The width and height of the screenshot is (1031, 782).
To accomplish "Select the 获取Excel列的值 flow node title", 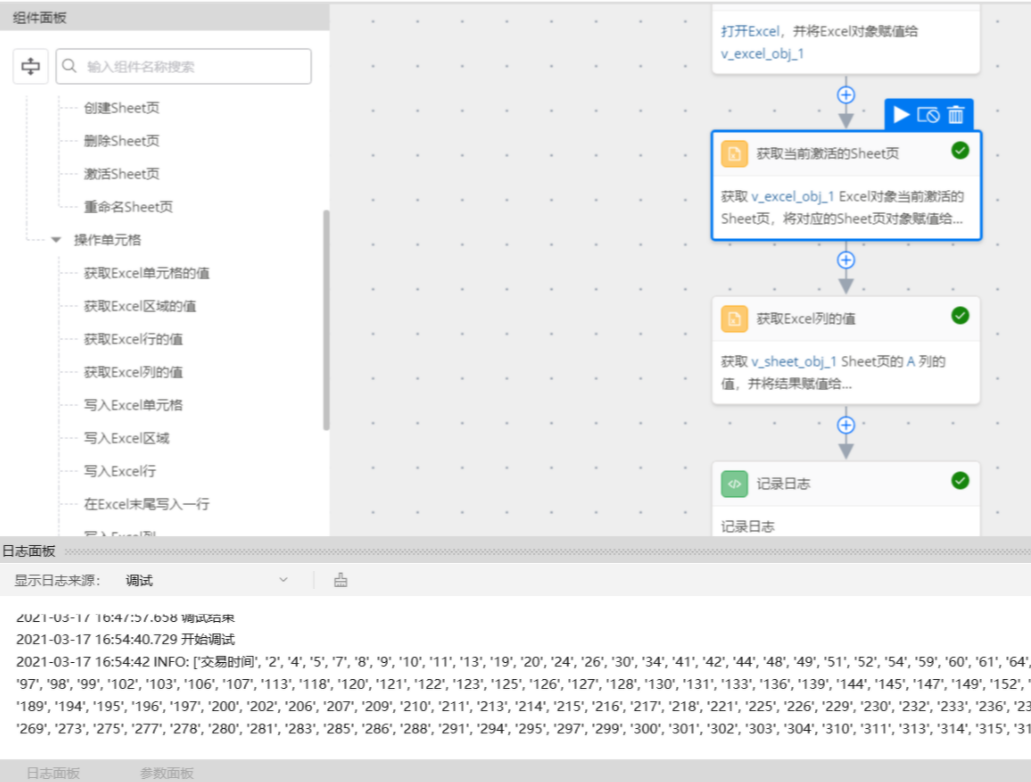I will point(806,319).
